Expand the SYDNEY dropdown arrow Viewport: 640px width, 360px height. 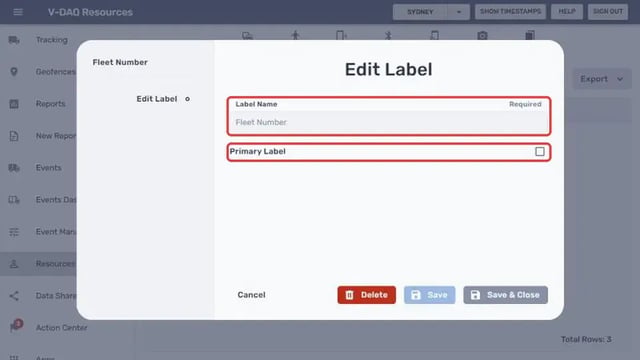459,12
